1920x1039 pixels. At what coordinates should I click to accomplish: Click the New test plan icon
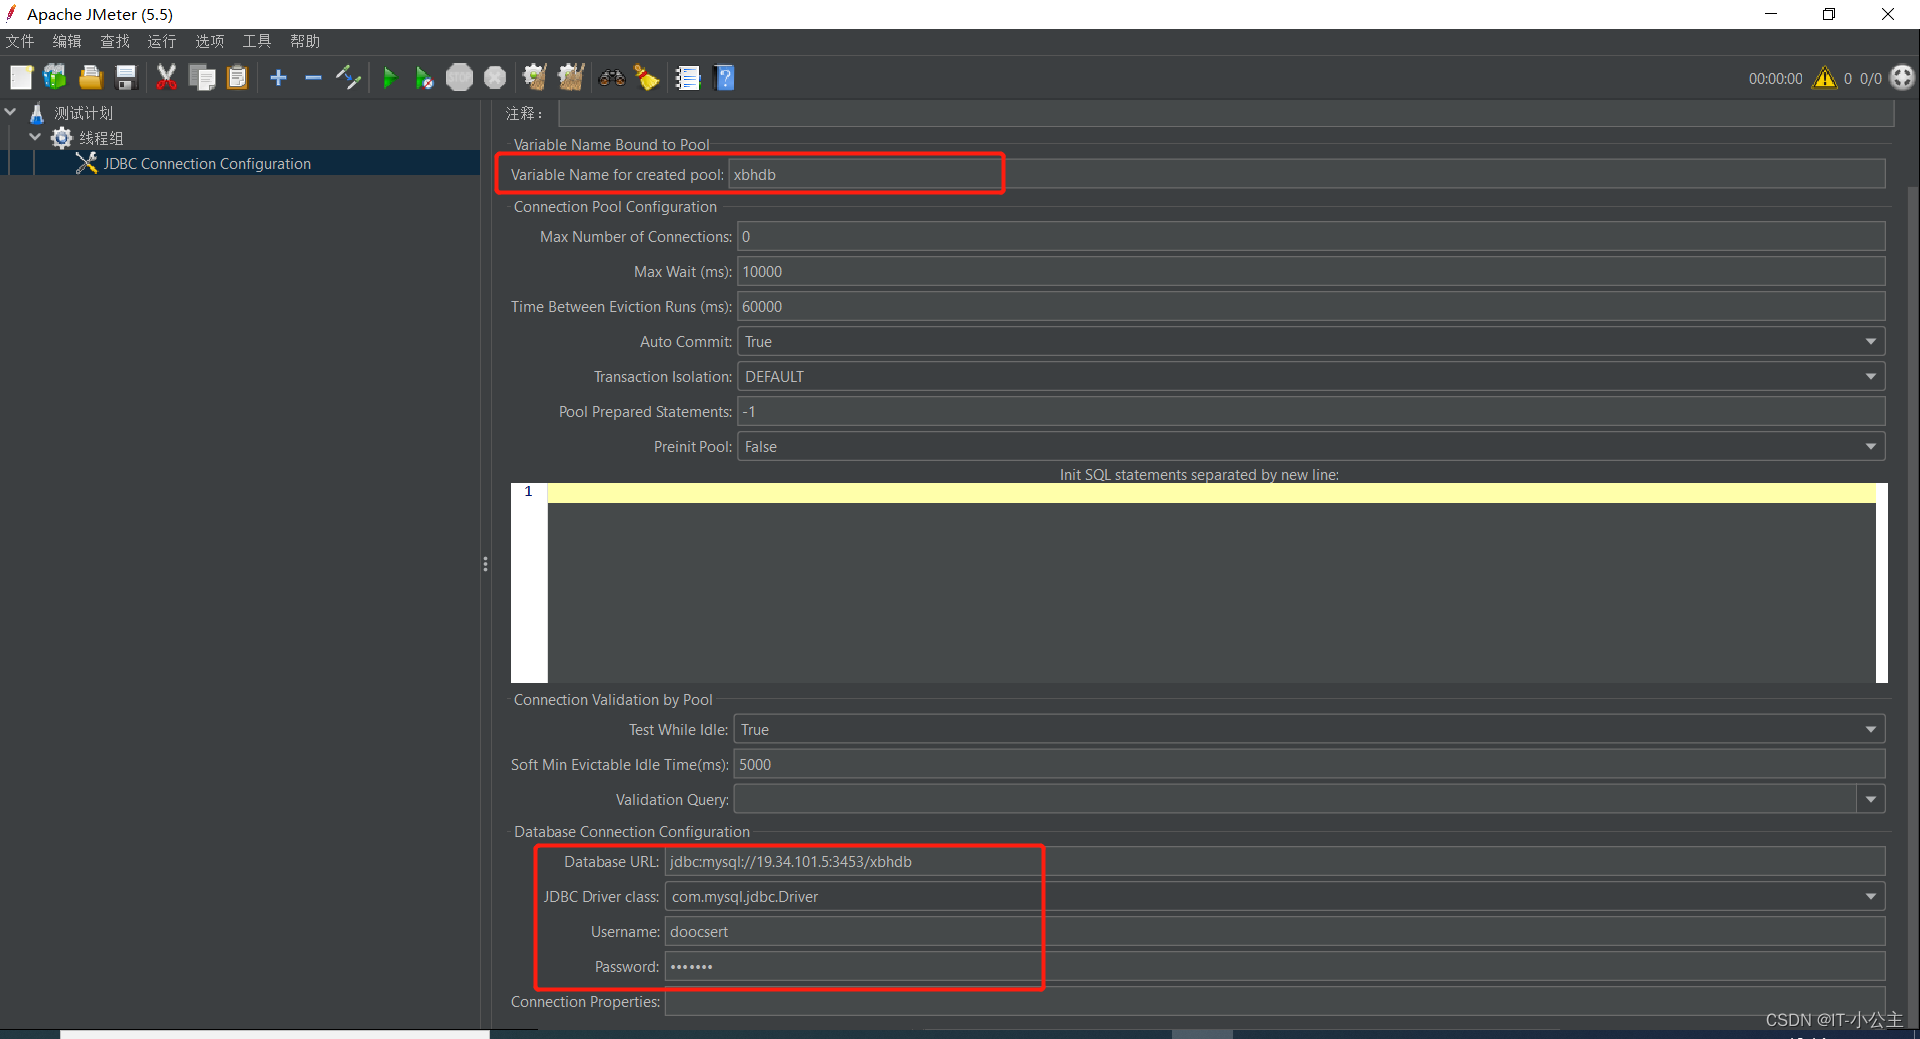tap(21, 77)
